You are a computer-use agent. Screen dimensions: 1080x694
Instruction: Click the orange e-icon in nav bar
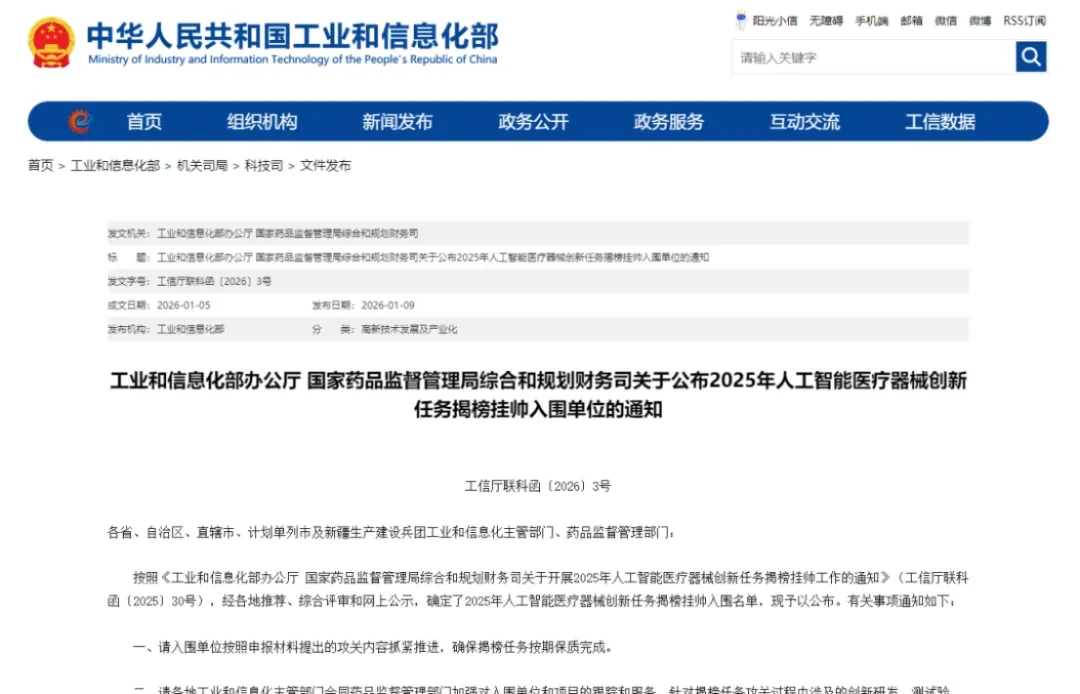[x=80, y=121]
